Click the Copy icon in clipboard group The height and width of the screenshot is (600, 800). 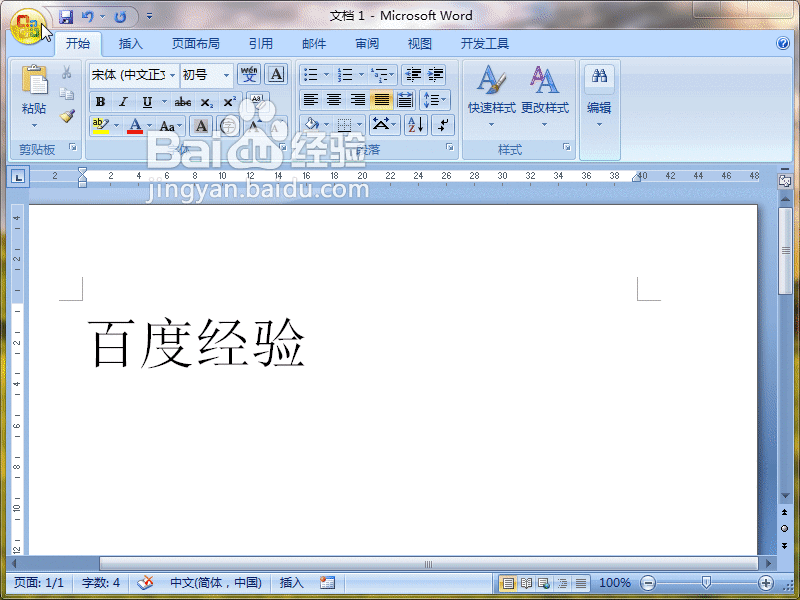click(x=66, y=94)
